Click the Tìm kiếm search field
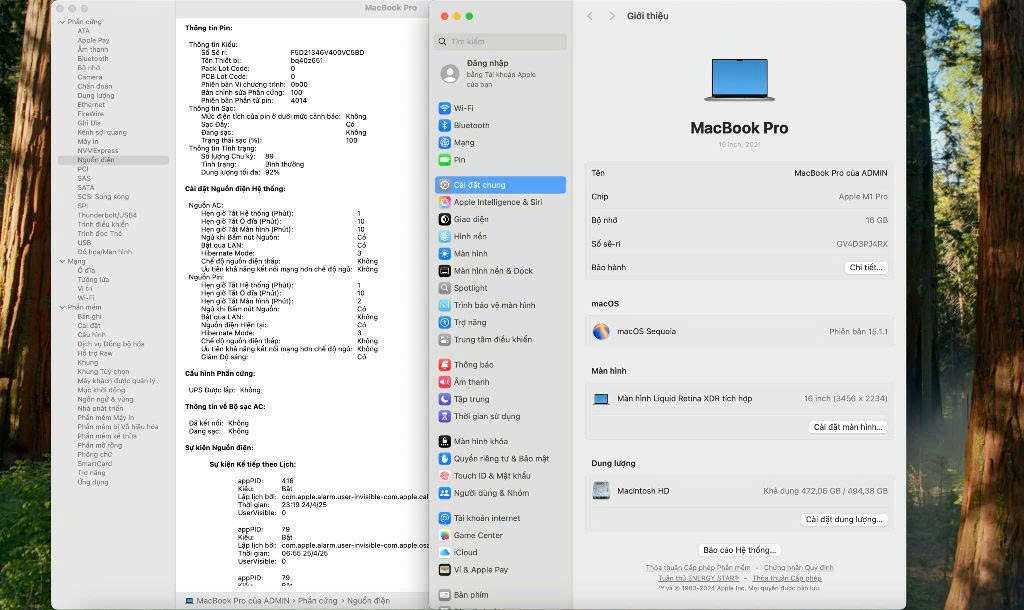The image size is (1024, 610). (x=500, y=42)
